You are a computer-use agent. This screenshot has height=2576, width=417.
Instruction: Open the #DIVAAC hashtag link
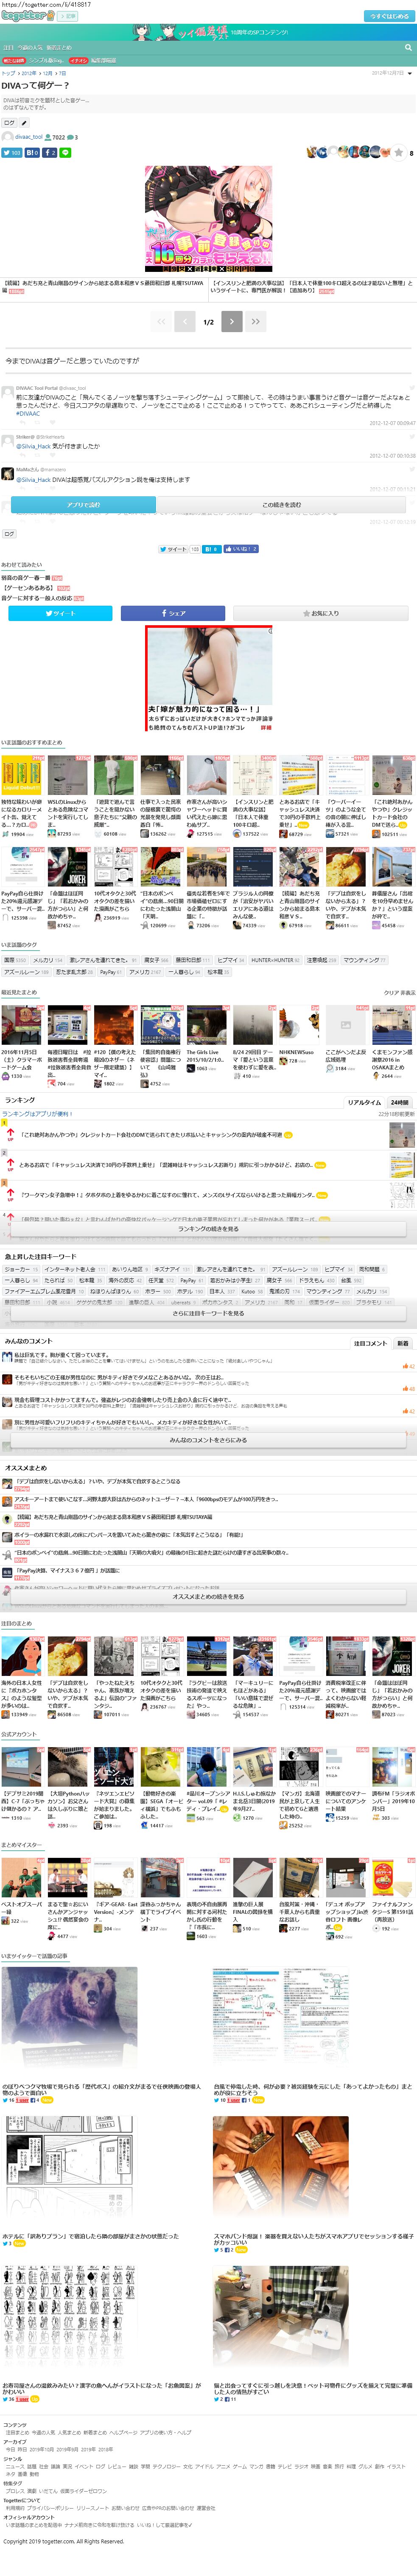28,413
